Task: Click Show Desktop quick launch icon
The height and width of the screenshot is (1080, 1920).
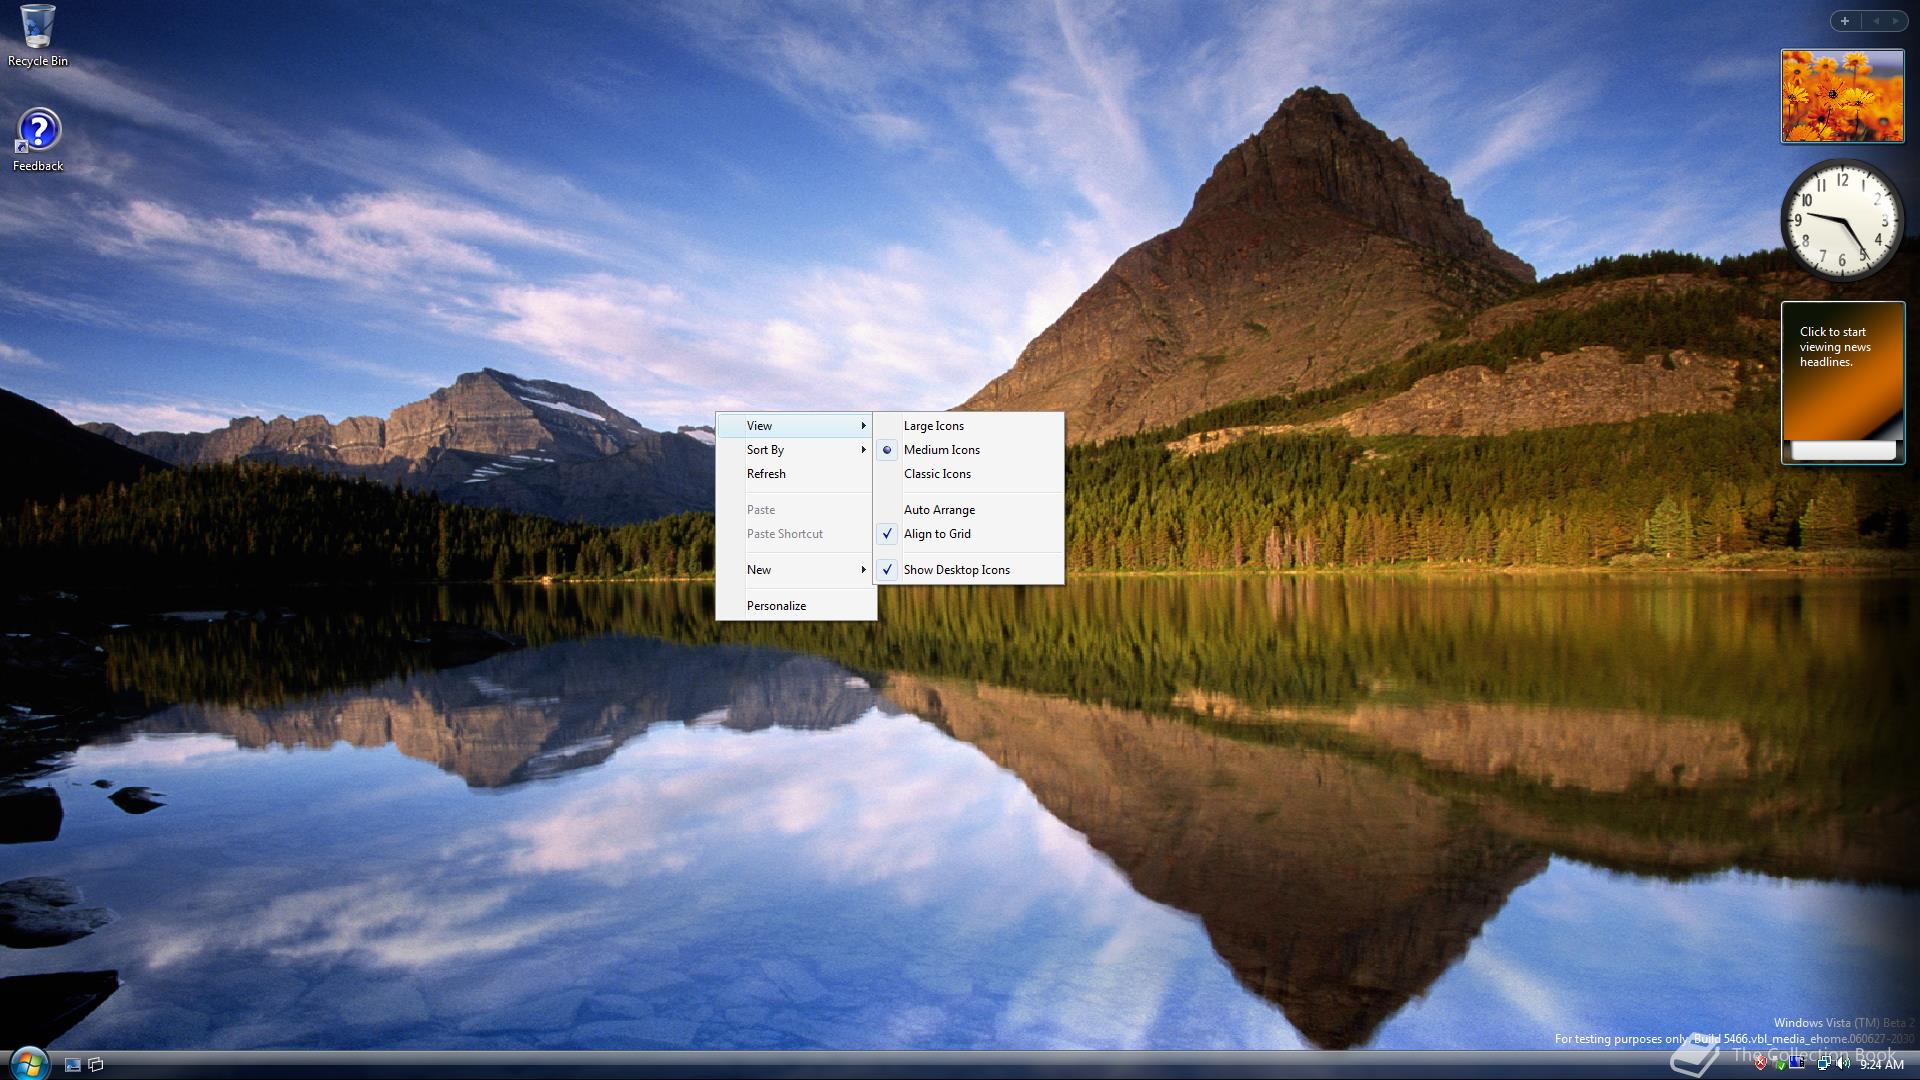Action: [x=72, y=1065]
